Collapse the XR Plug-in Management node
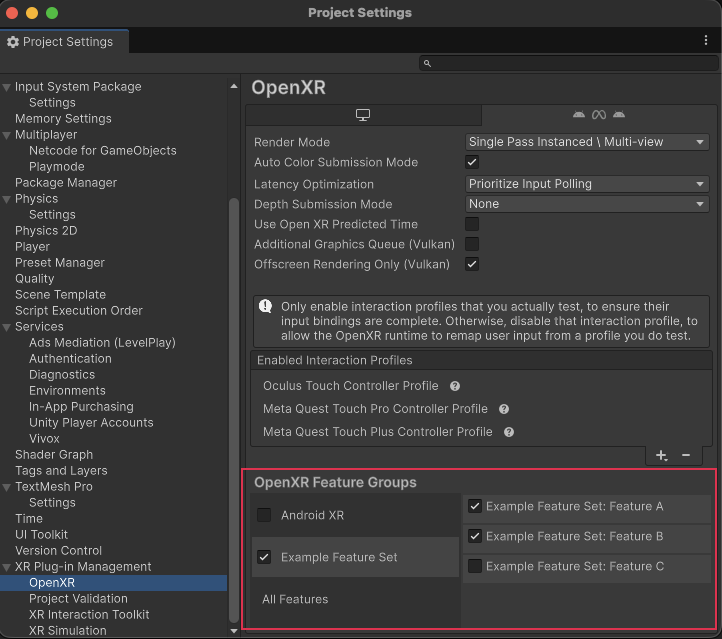The height and width of the screenshot is (639, 722). [x=6, y=568]
